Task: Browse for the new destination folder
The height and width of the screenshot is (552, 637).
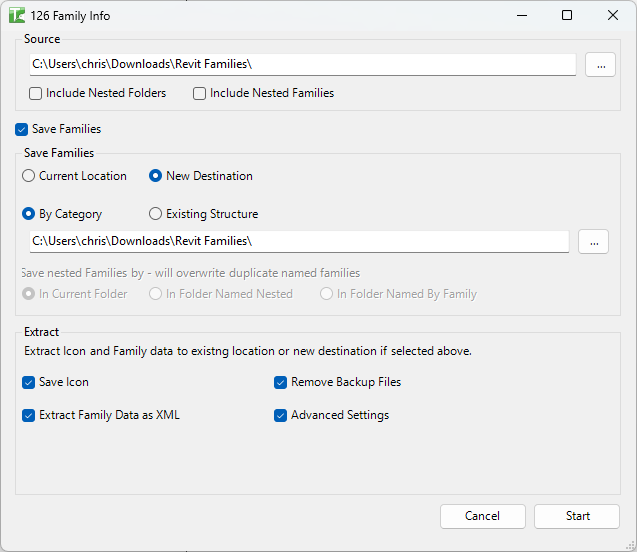Action: point(593,242)
